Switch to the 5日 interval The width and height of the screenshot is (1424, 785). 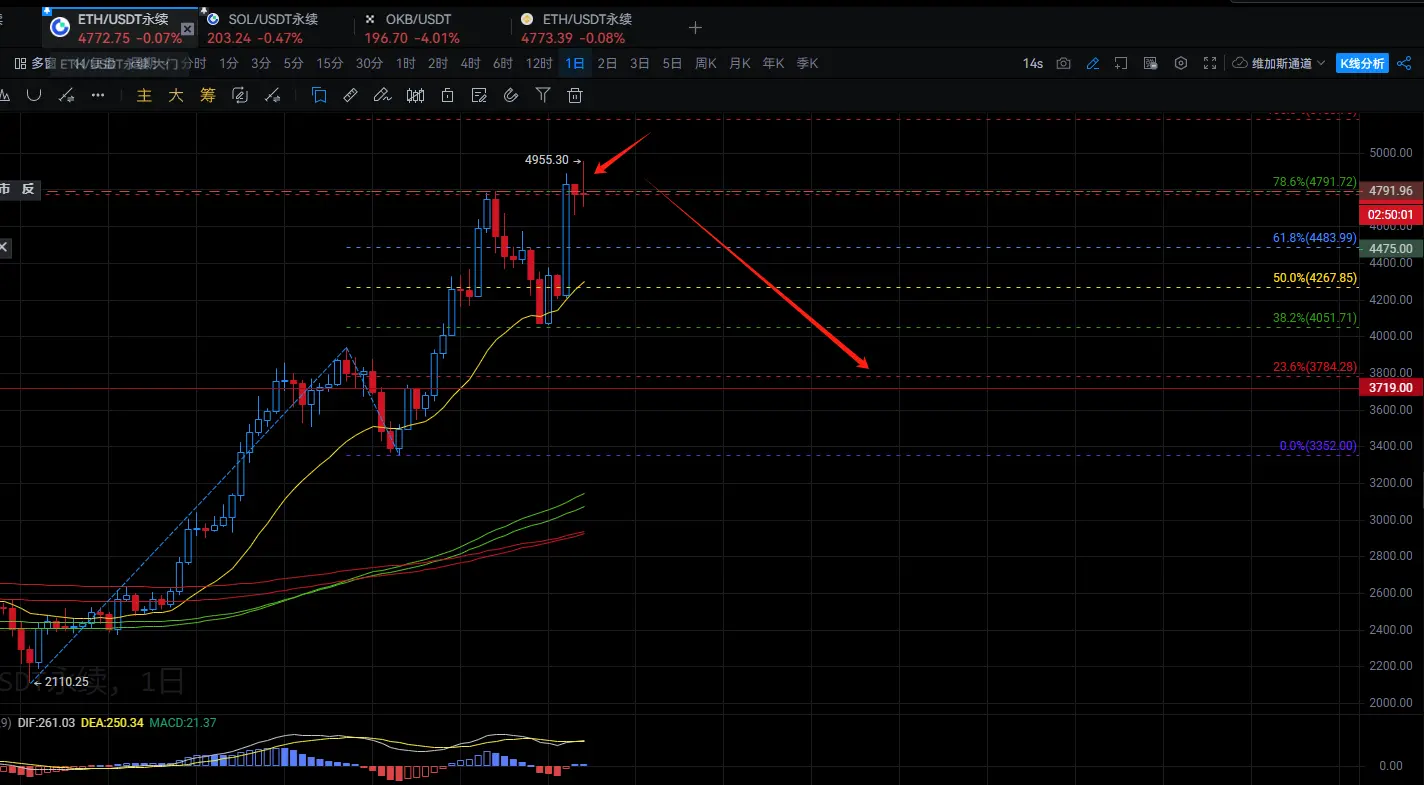coord(672,63)
